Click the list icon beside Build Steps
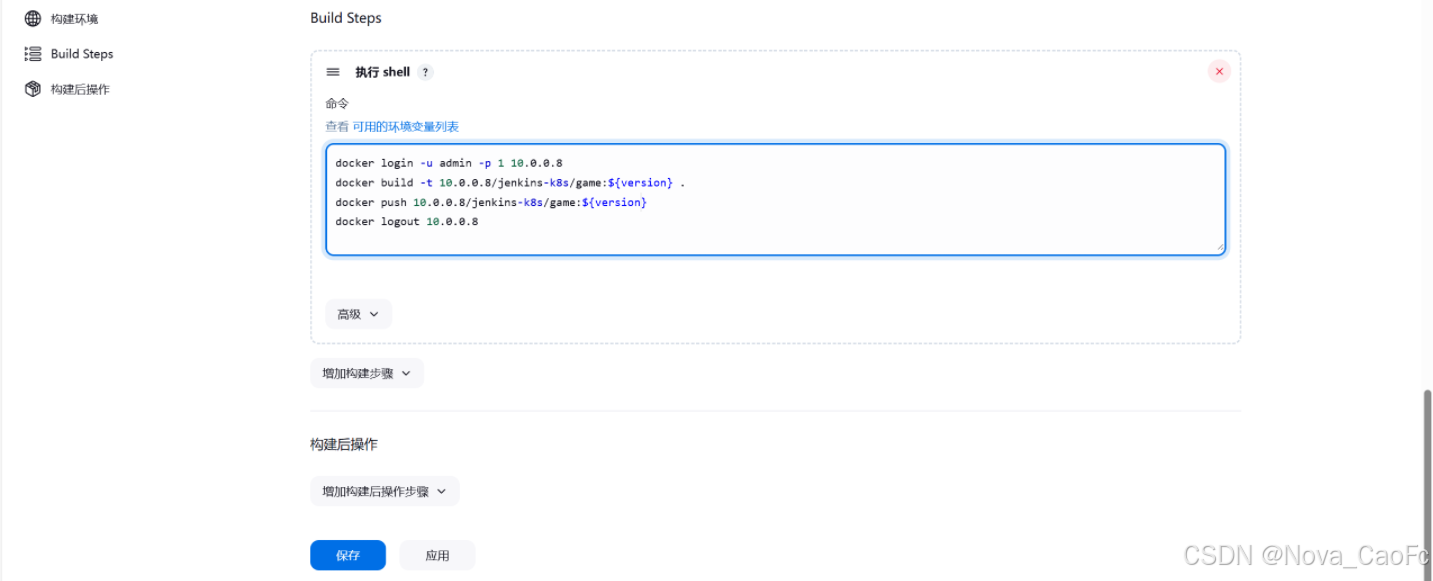 tap(33, 54)
